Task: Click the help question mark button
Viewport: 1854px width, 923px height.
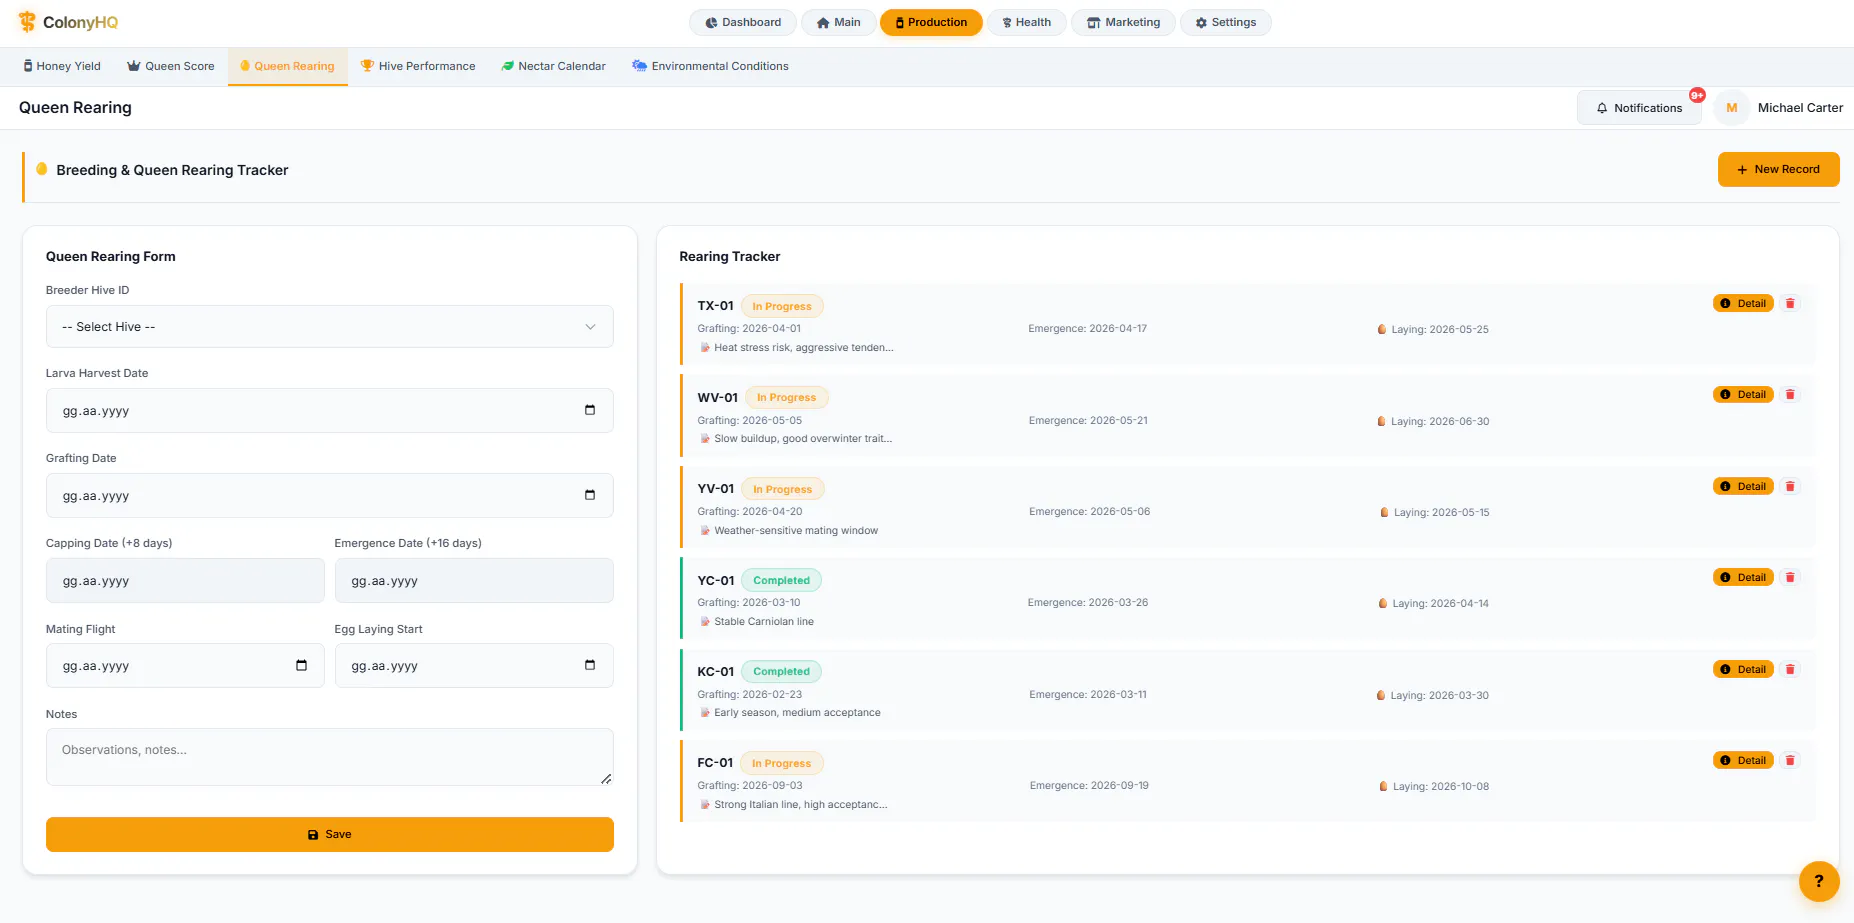Action: coord(1818,881)
